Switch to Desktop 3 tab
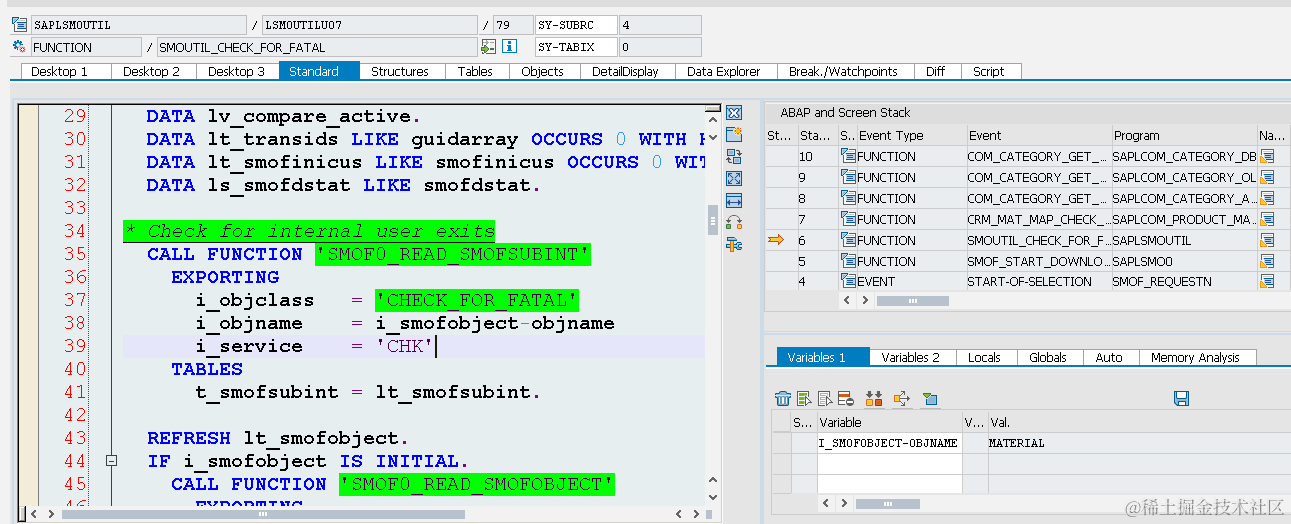 point(236,71)
